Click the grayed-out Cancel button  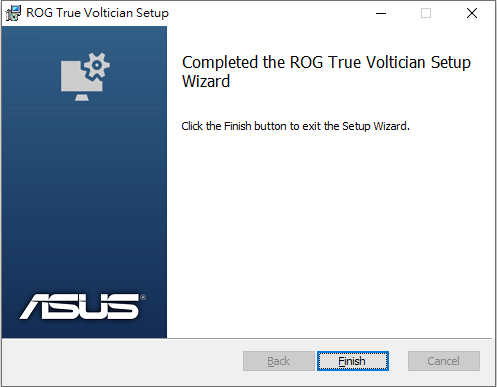pos(444,361)
